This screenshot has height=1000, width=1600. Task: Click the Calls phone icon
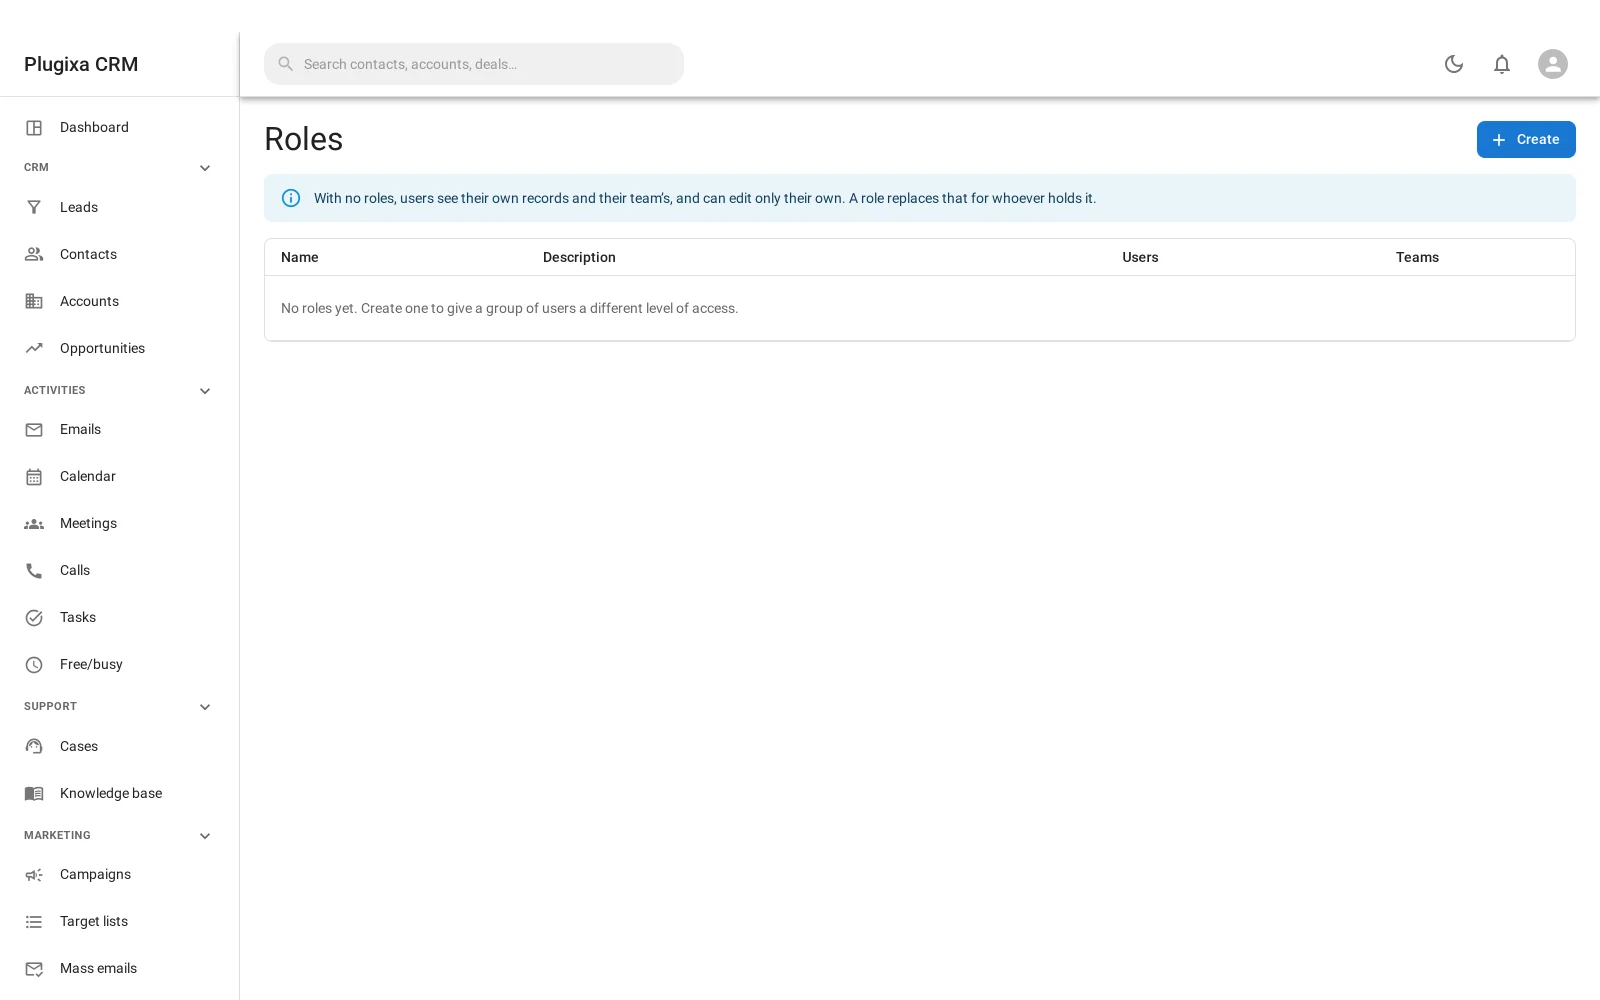[34, 571]
